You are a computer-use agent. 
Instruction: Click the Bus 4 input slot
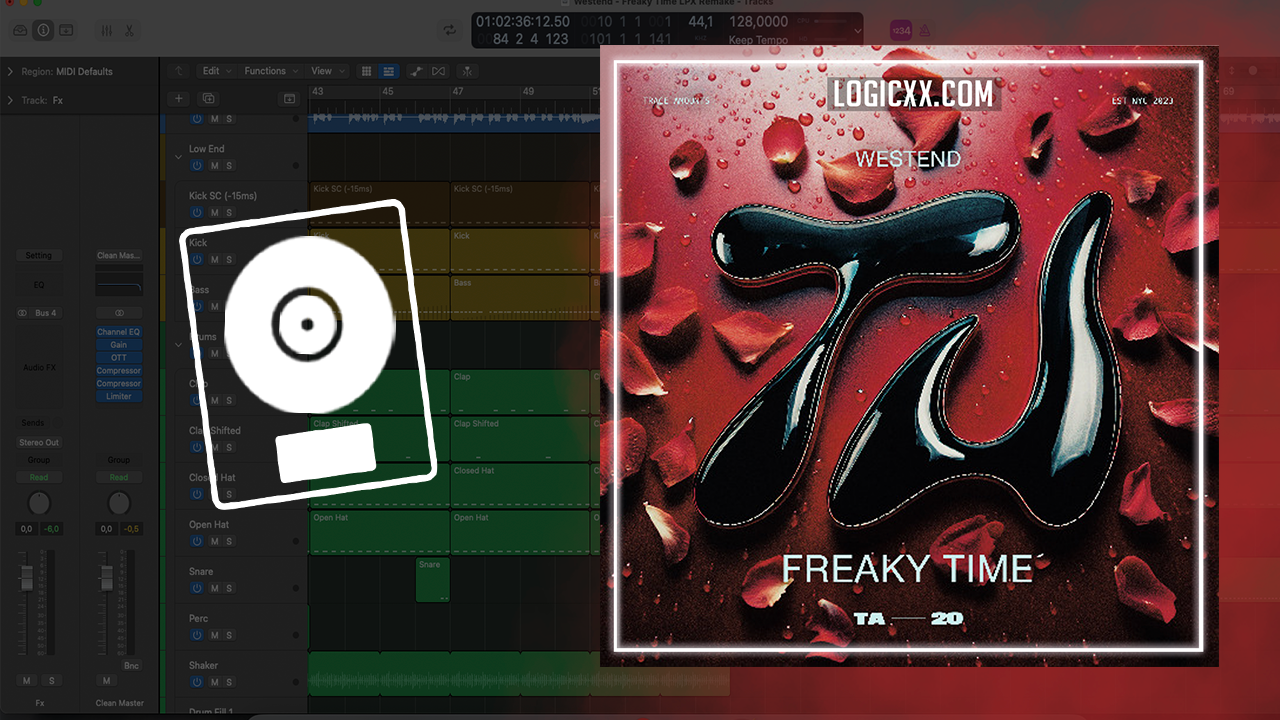pos(46,313)
